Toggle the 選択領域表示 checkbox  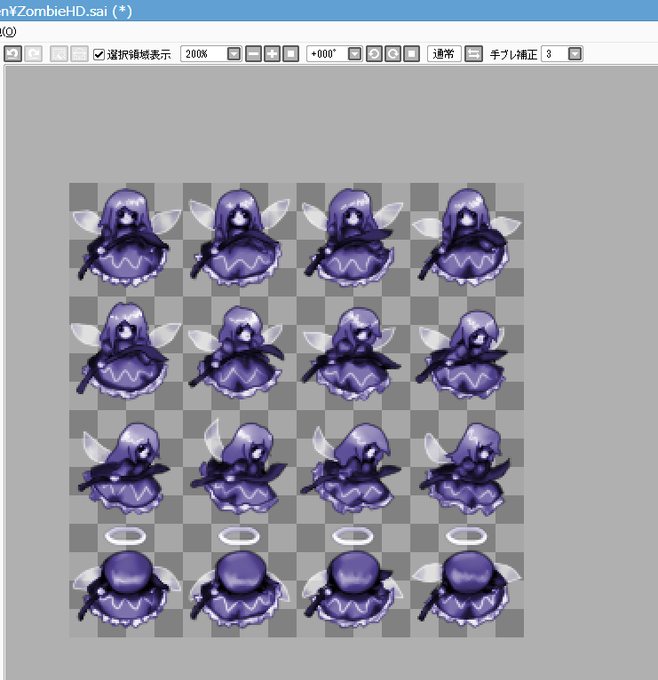click(99, 55)
